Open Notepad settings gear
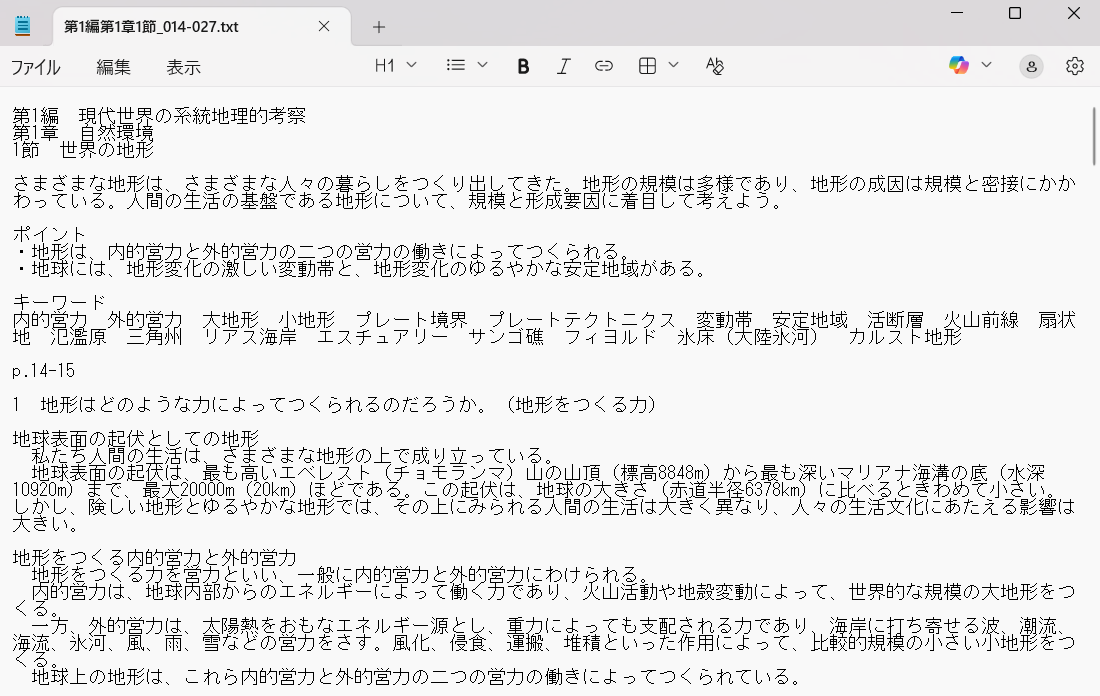This screenshot has height=696, width=1100. [x=1075, y=66]
